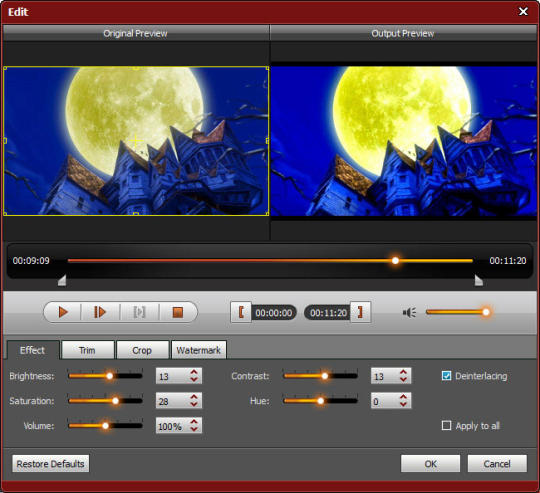The height and width of the screenshot is (493, 540).
Task: Click the Original Preview video image
Action: pyautogui.click(x=136, y=141)
